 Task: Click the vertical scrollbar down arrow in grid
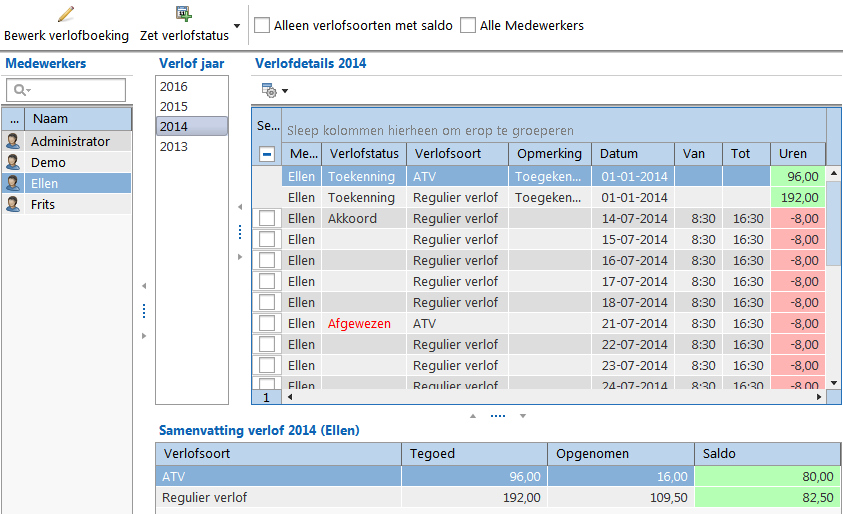[834, 382]
